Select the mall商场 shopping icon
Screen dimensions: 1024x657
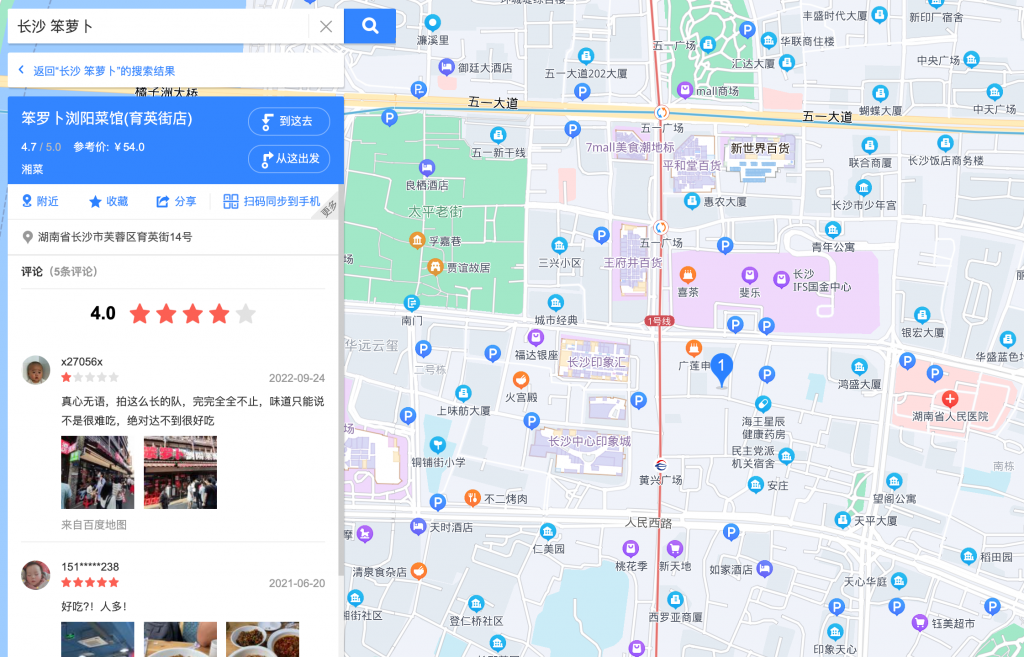tap(684, 90)
